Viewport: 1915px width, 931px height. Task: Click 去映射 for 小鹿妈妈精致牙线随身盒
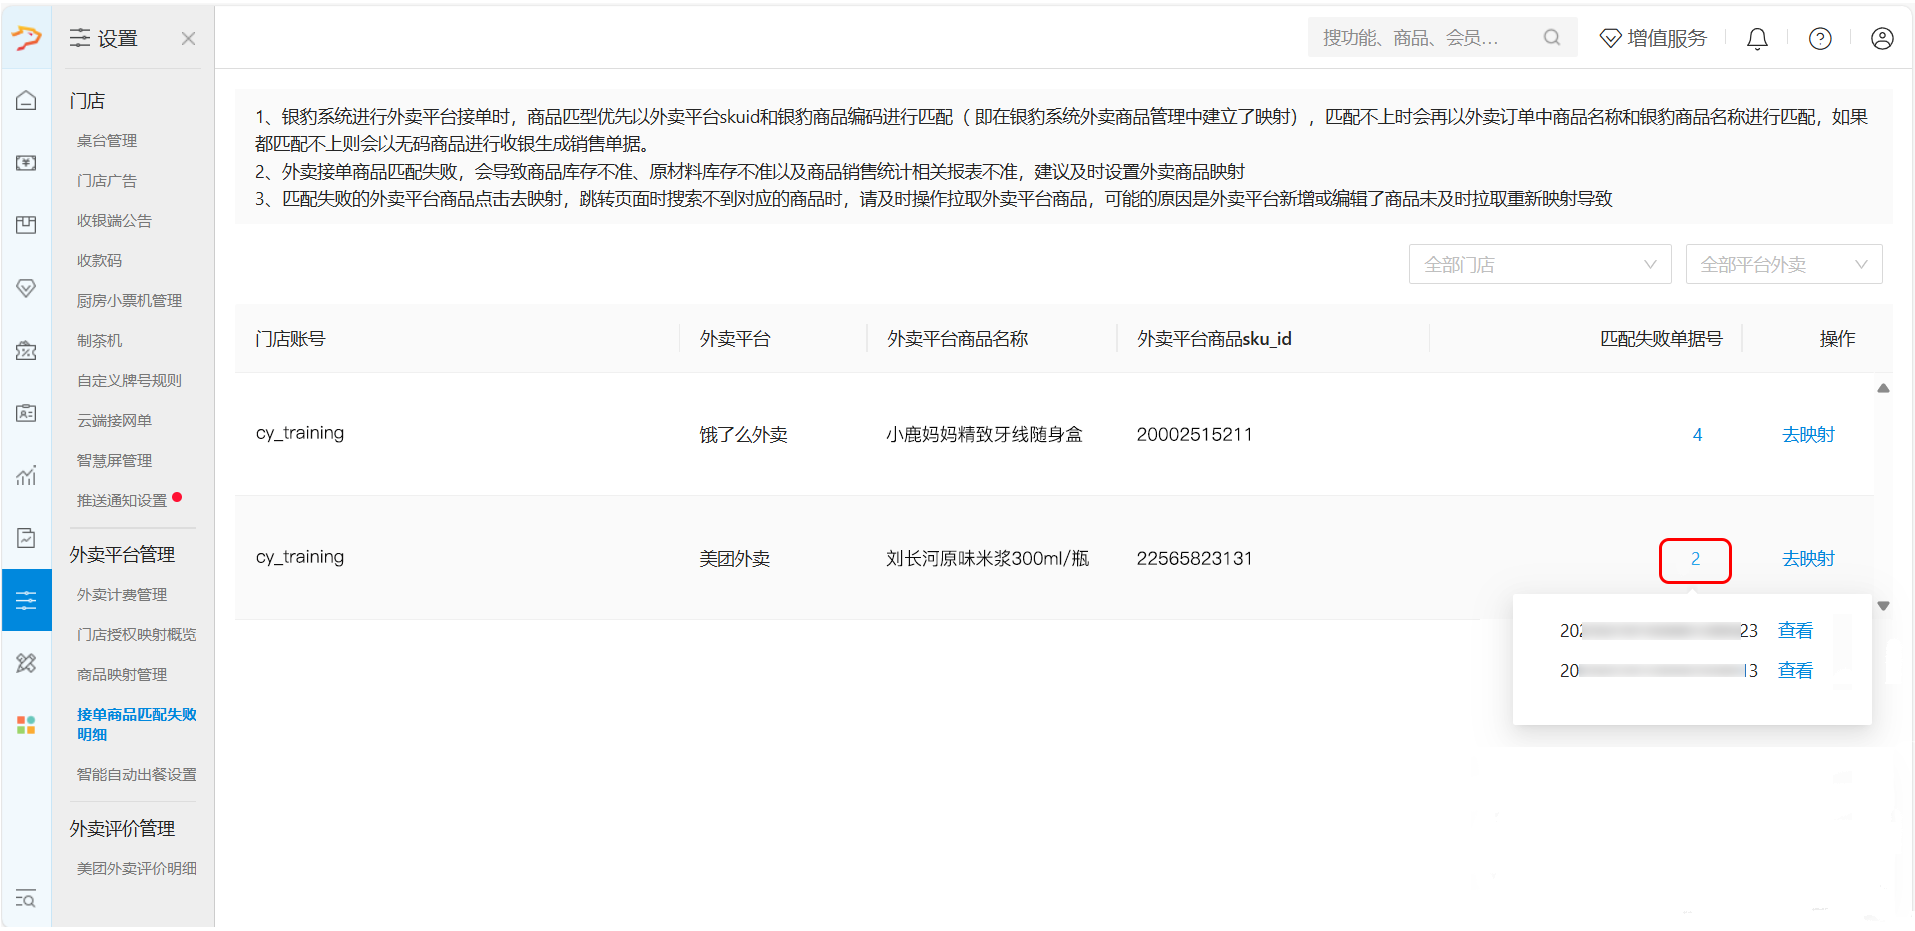[1808, 434]
